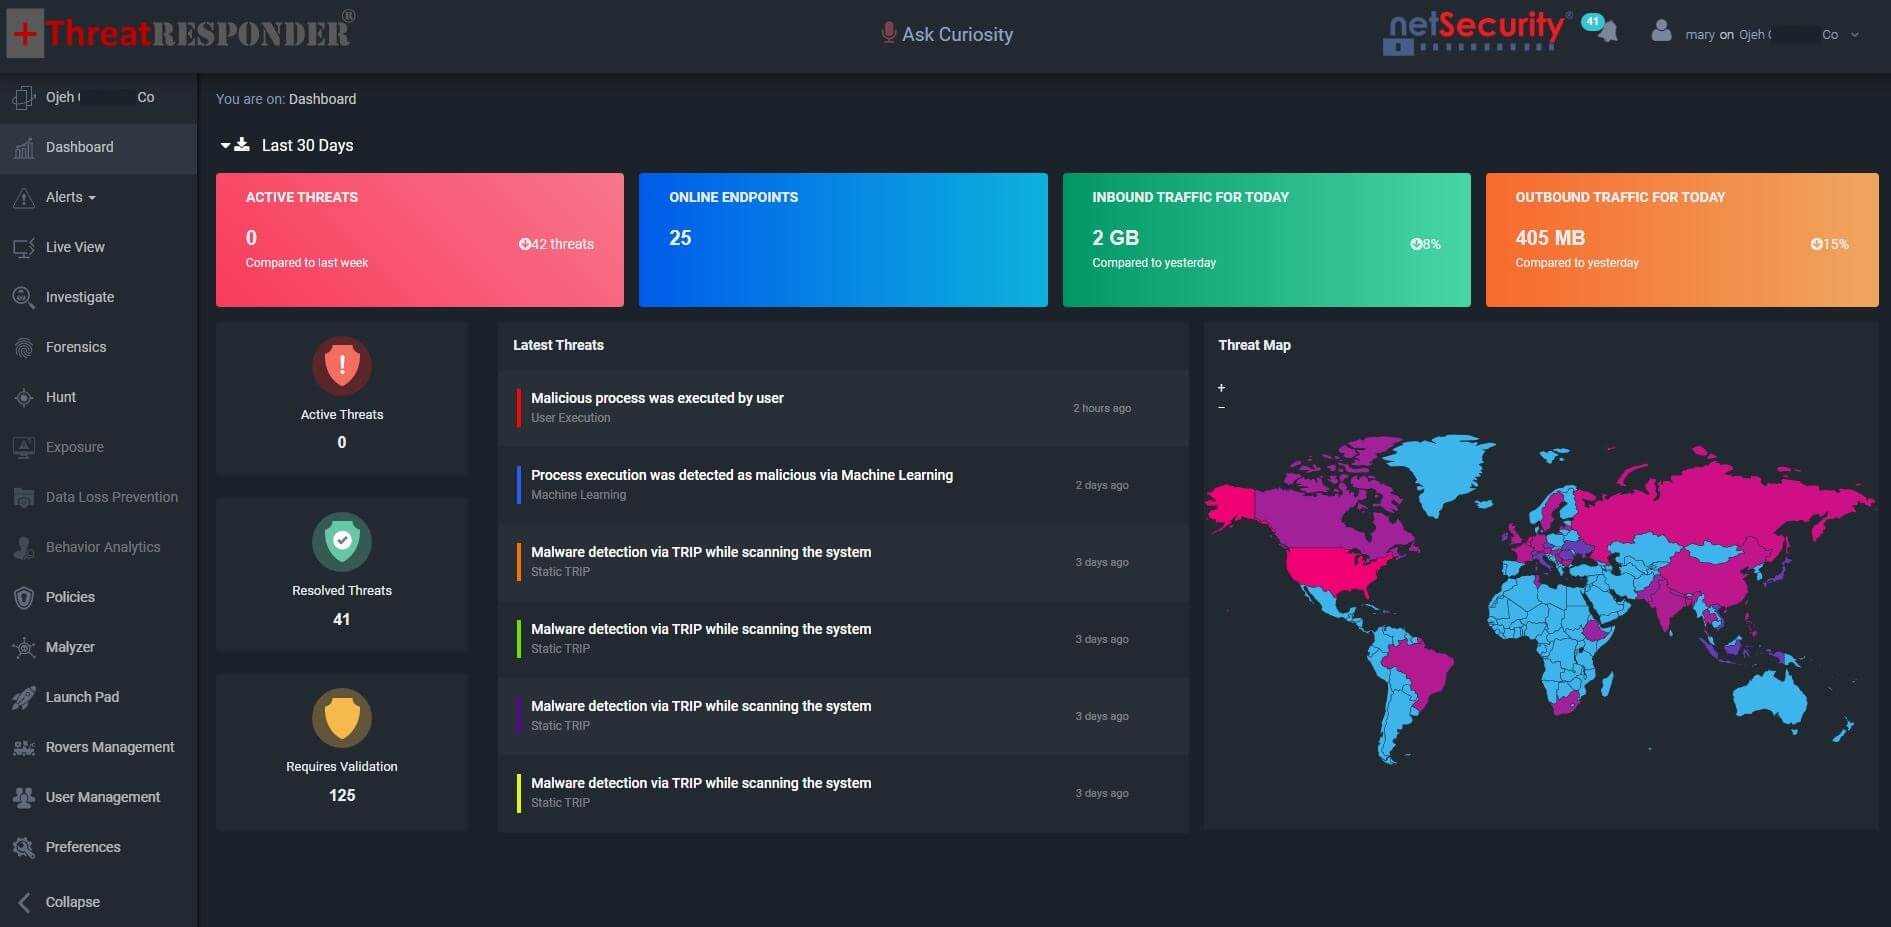Click the green Resolved Threats shield icon
1891x927 pixels.
coord(342,541)
